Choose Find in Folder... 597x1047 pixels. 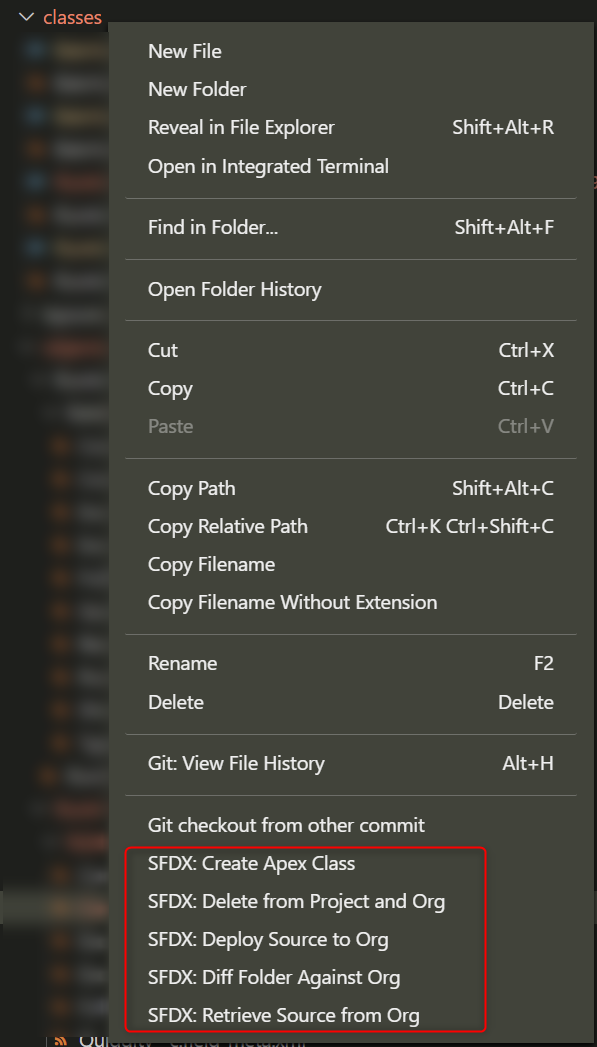pyautogui.click(x=213, y=227)
